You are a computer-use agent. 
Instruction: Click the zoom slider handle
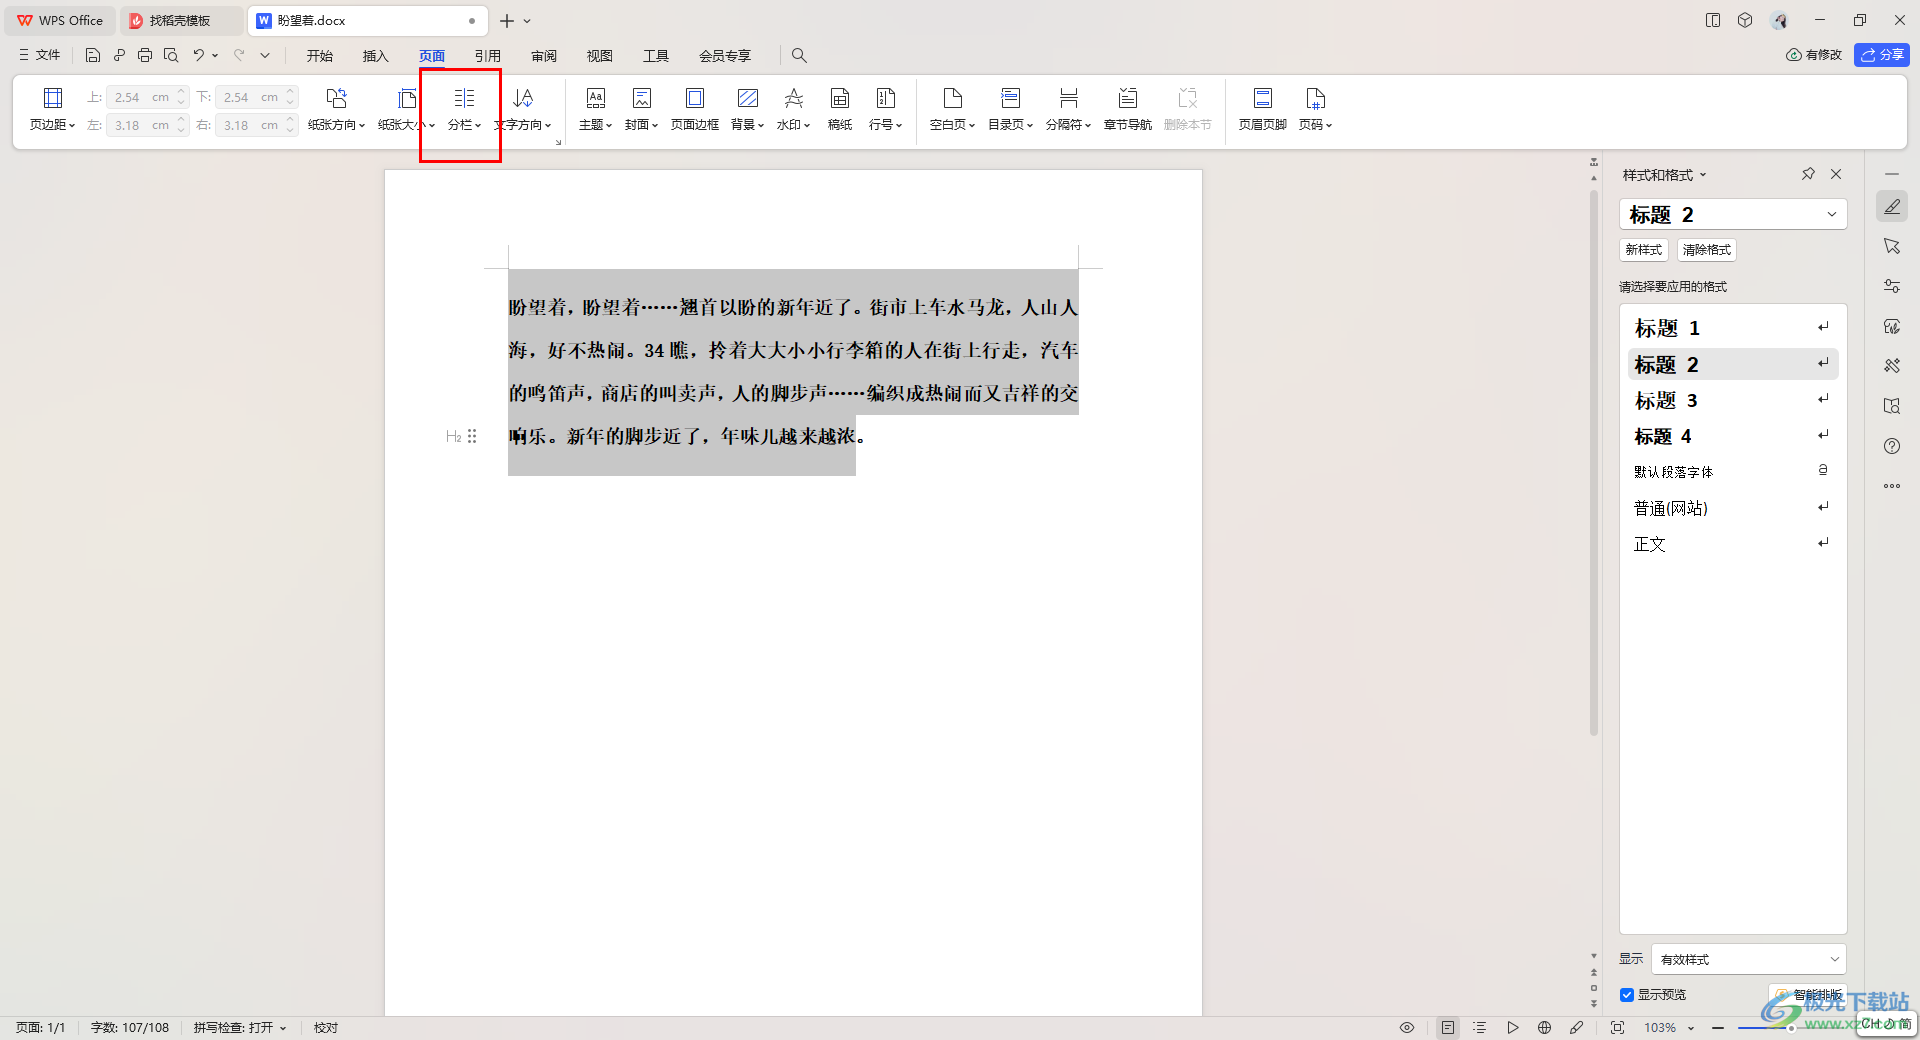coord(1790,1028)
